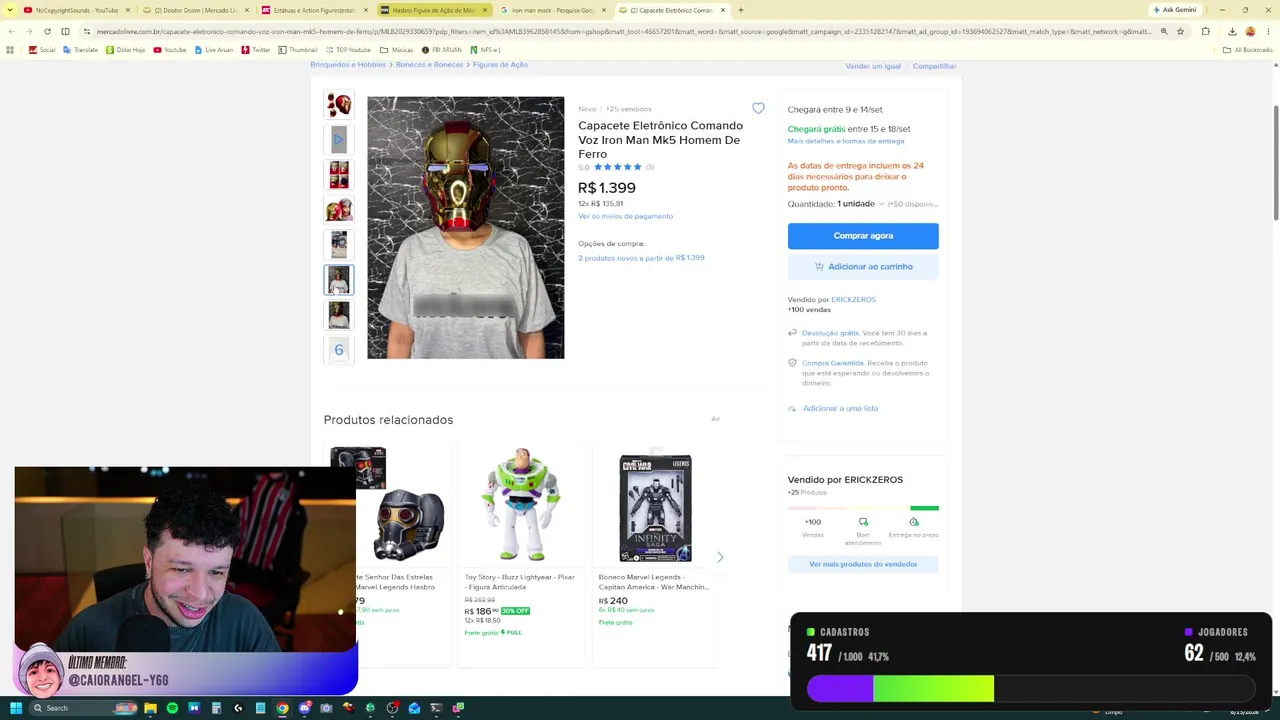Reload the current page
The width and height of the screenshot is (1280, 720).
[x=47, y=31]
